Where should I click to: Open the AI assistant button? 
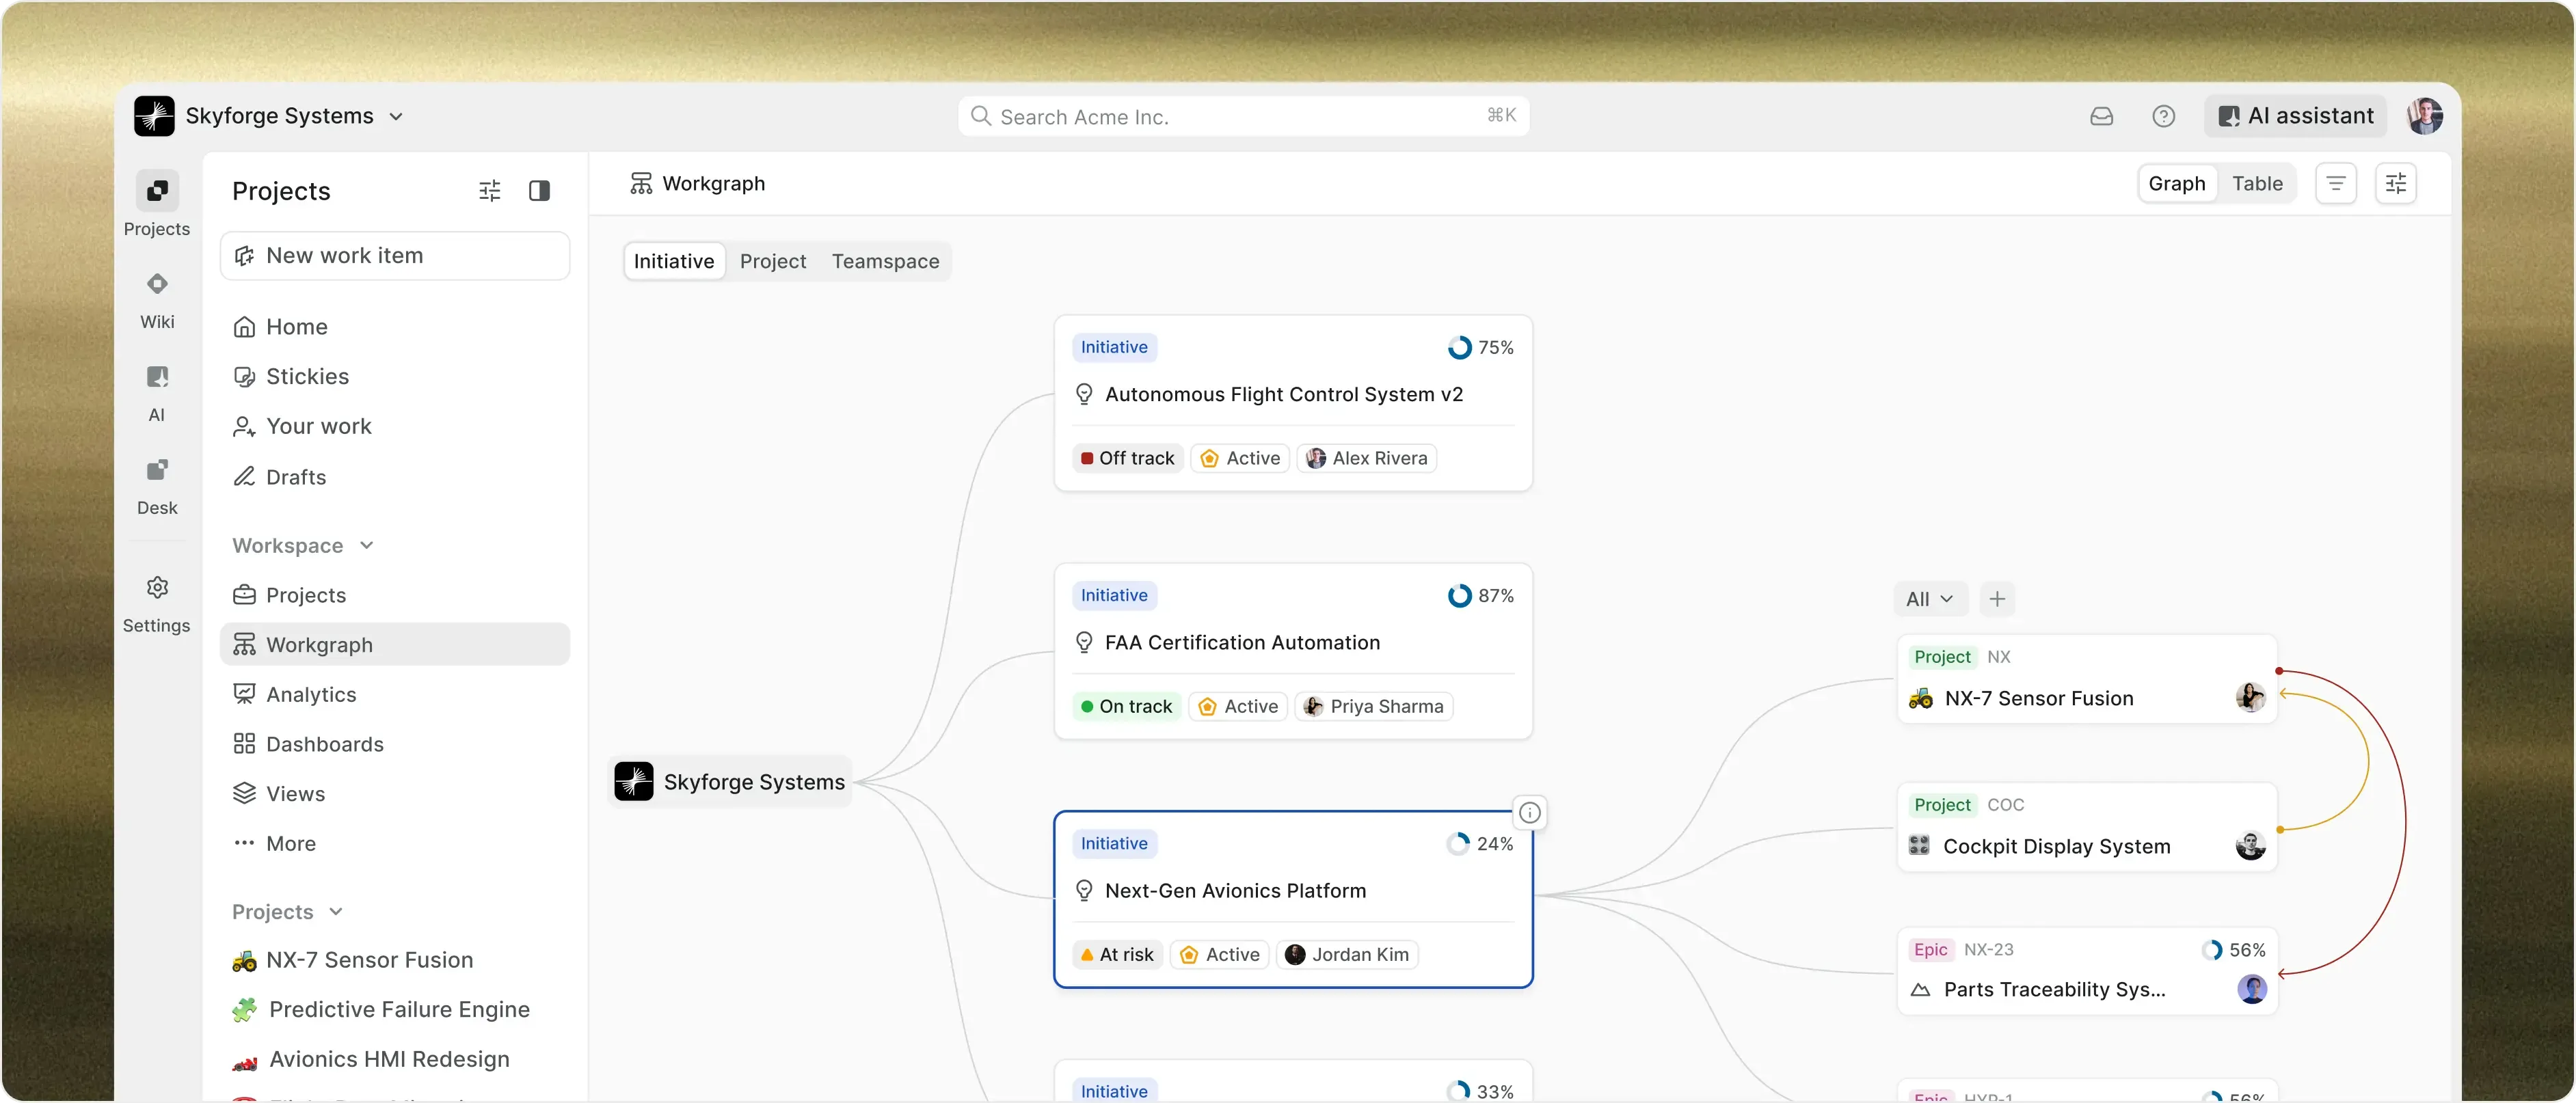2295,116
